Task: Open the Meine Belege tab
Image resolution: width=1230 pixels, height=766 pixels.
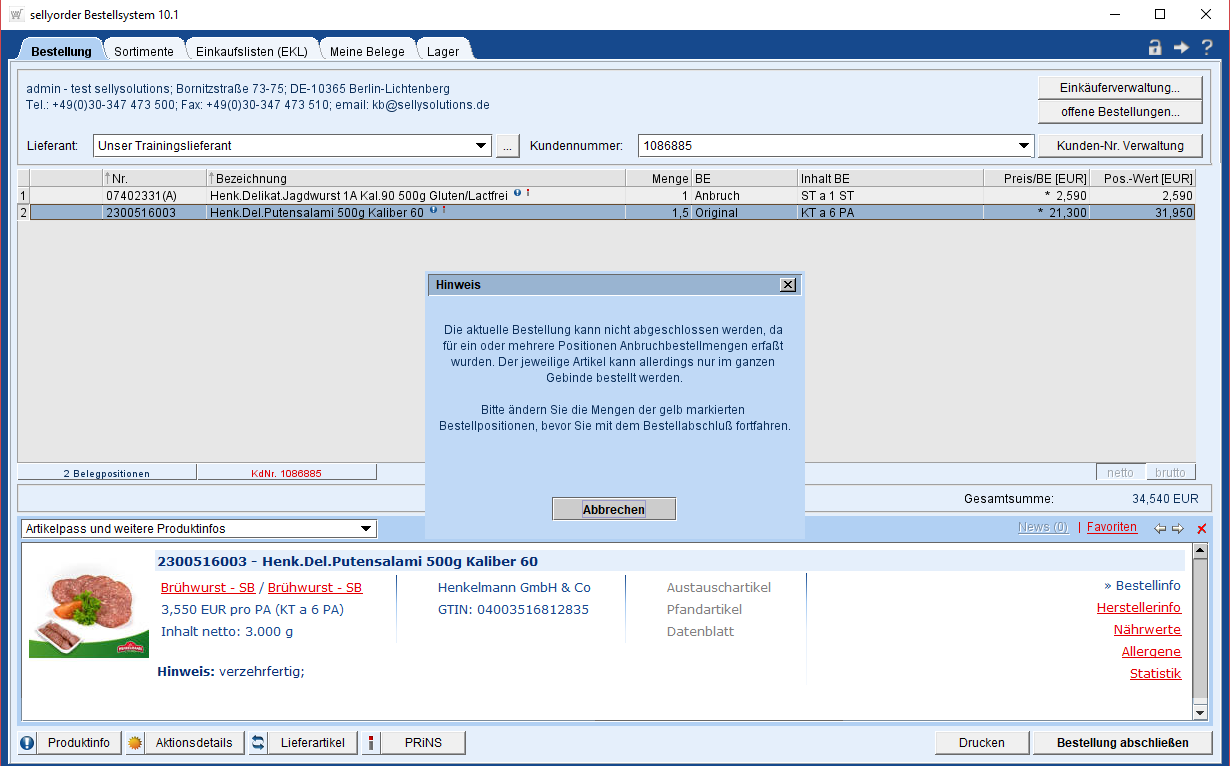Action: coord(367,51)
